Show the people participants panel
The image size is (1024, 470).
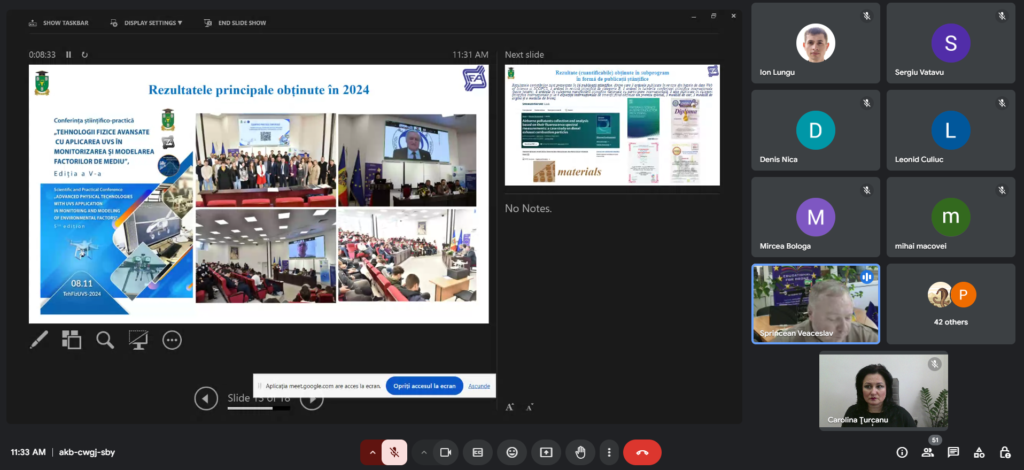928,452
